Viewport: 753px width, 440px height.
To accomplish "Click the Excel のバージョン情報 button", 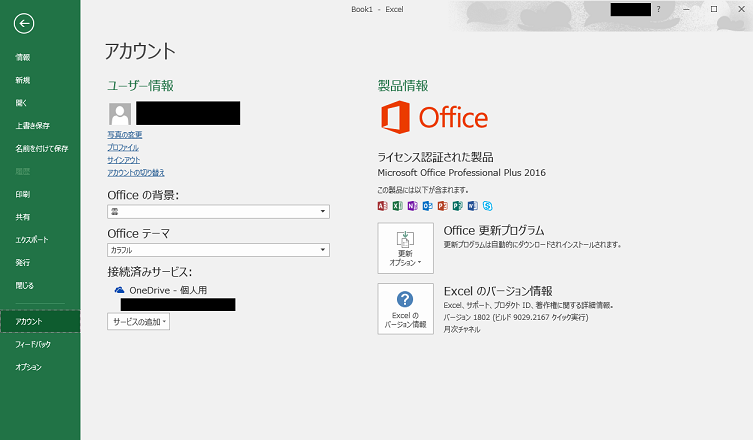I will [405, 309].
